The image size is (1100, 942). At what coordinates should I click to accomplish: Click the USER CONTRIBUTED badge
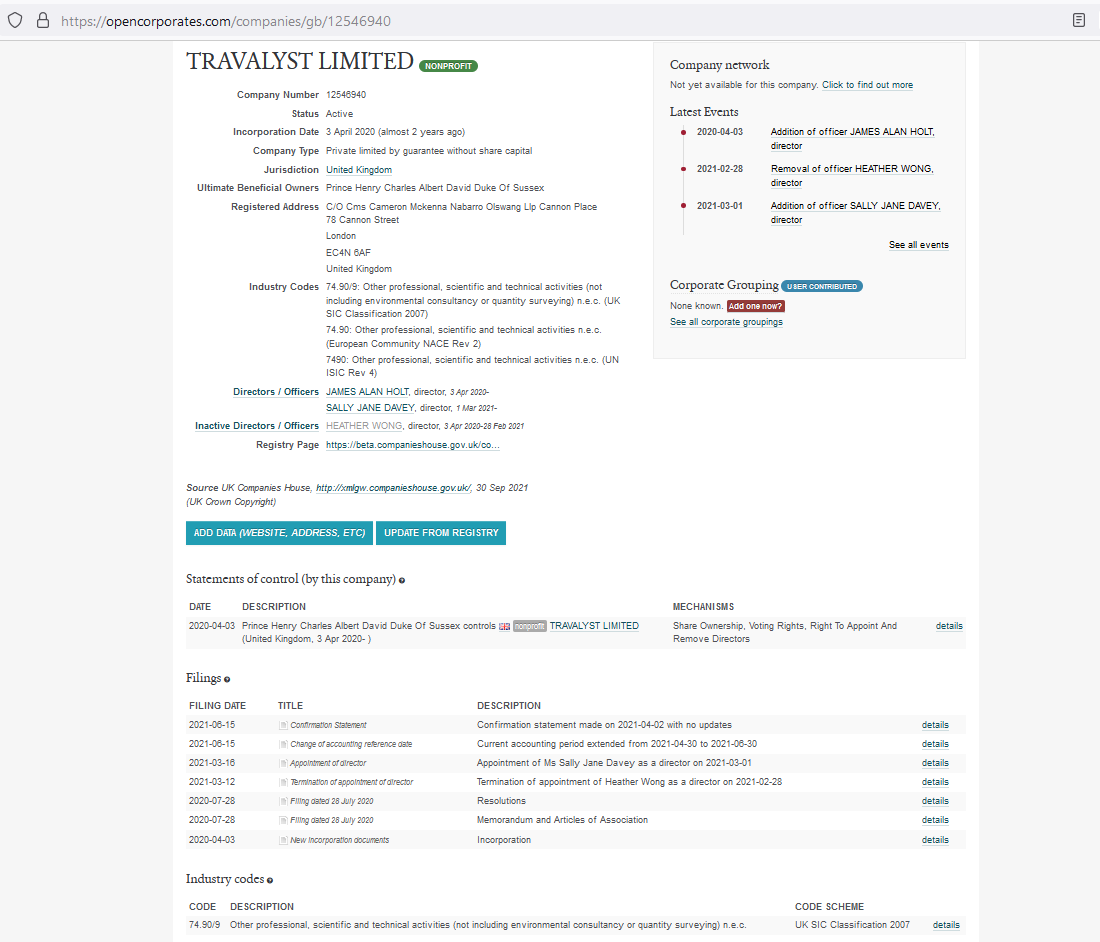pos(821,286)
